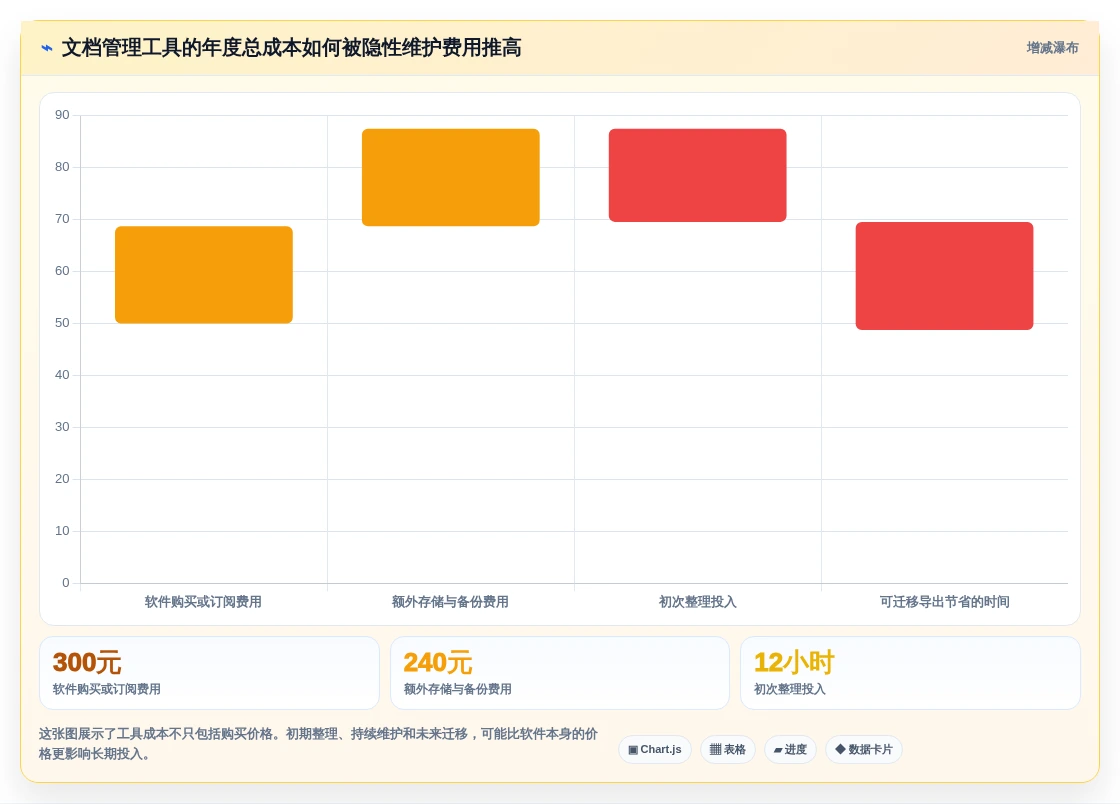Click the 表格 tag chip
This screenshot has height=804, width=1120.
point(728,750)
